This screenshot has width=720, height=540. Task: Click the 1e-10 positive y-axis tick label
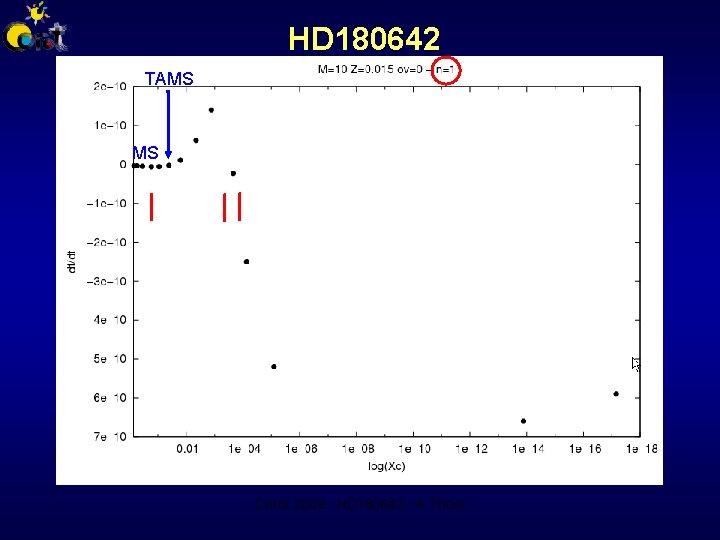coord(110,125)
